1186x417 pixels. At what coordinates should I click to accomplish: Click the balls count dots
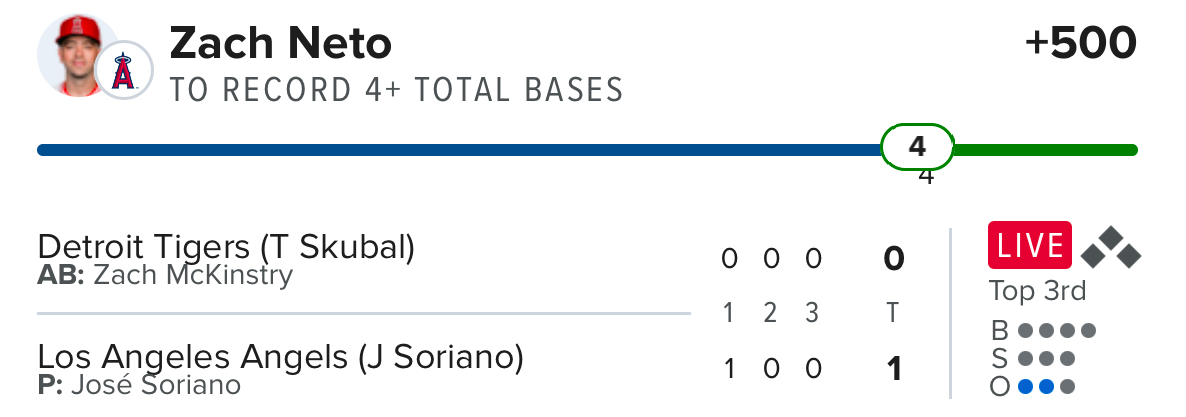(x=1056, y=331)
